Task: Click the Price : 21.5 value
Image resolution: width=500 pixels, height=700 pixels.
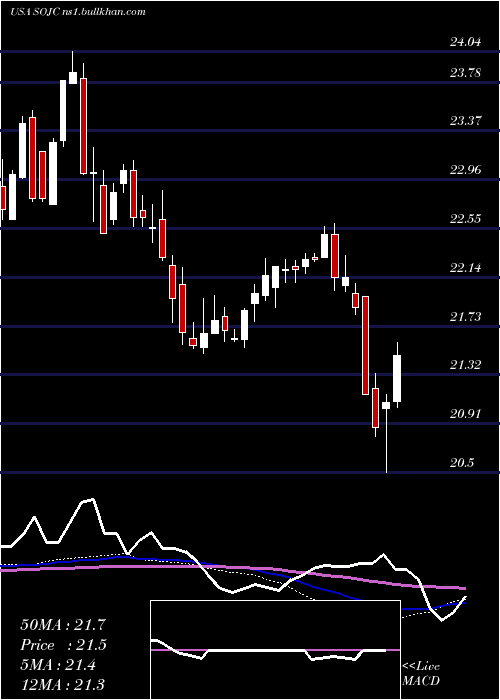Action: (x=63, y=645)
